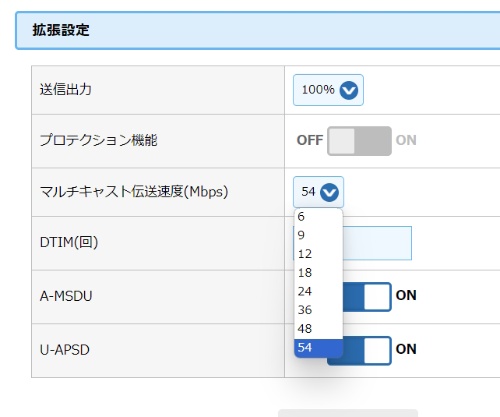Click the プロテクション機能 label
The height and width of the screenshot is (417, 500).
pos(98,140)
